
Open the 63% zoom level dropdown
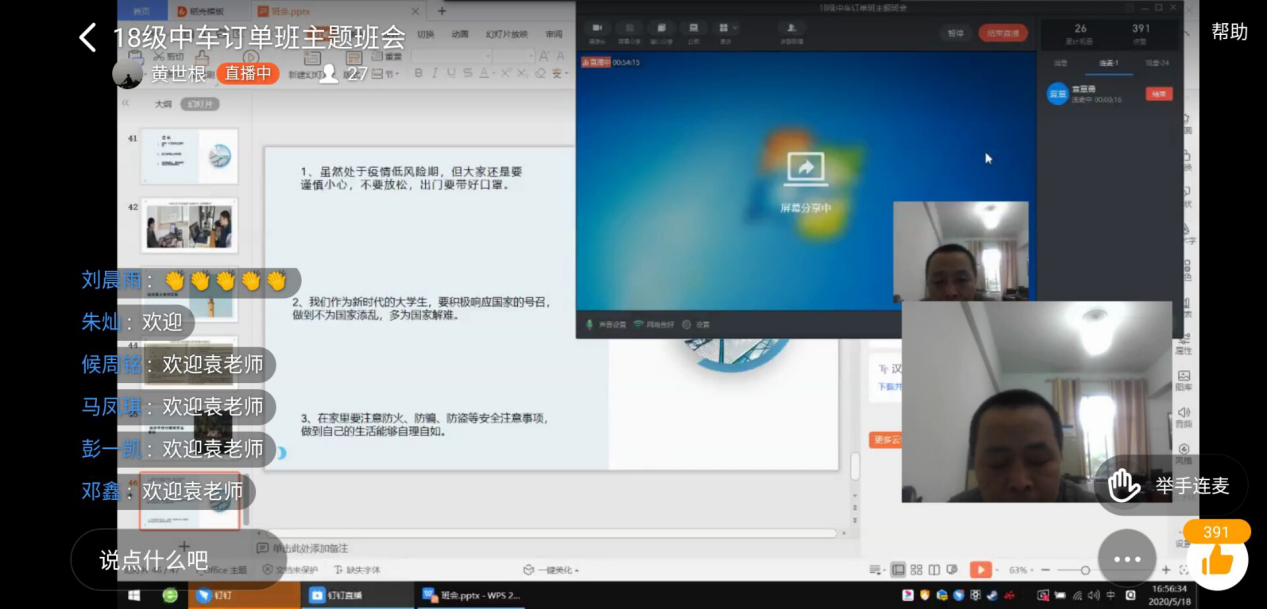point(1018,570)
